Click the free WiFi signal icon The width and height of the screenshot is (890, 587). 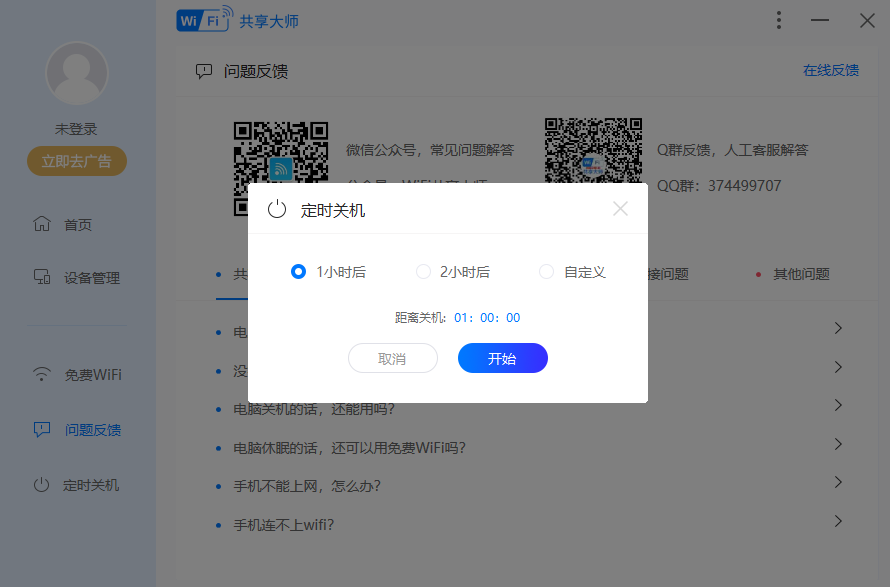point(41,375)
